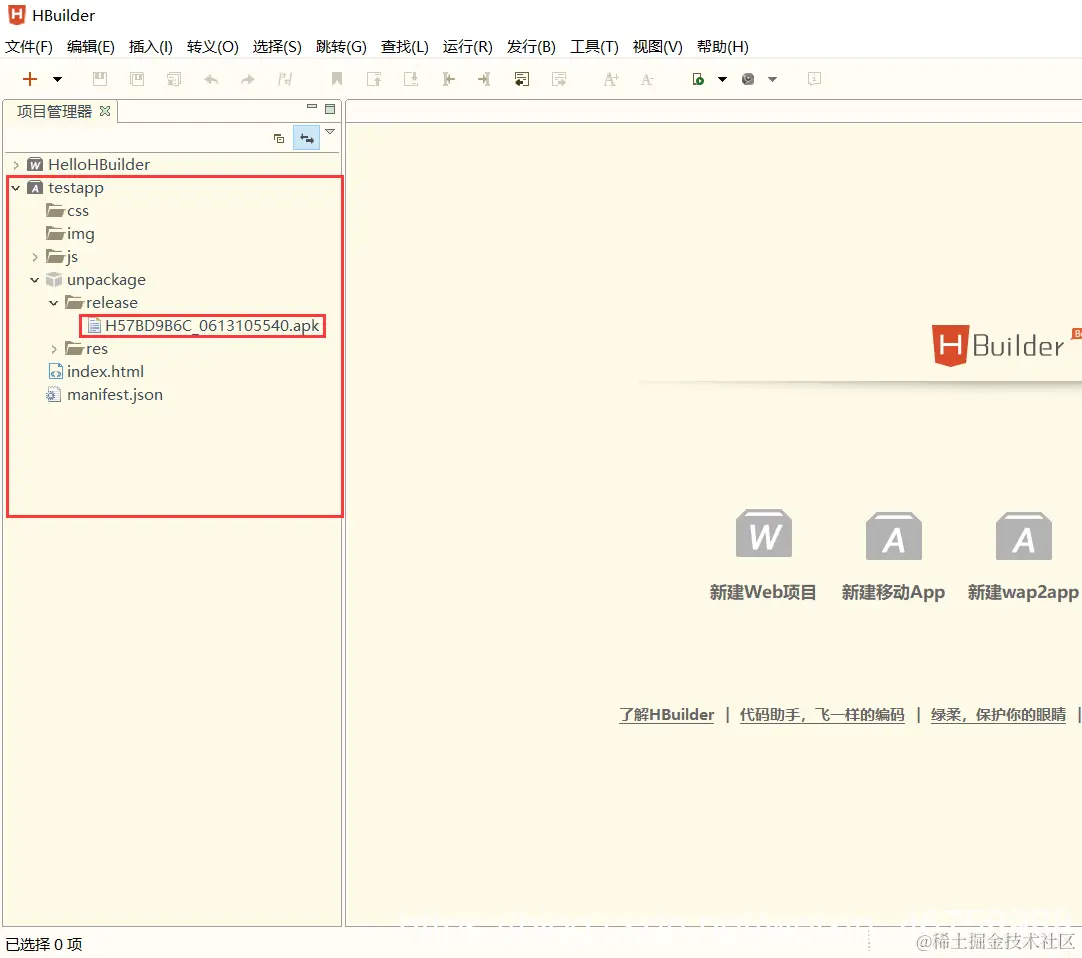Click the Redo arrow icon
Screen dimensions: 1082x958
point(248,79)
